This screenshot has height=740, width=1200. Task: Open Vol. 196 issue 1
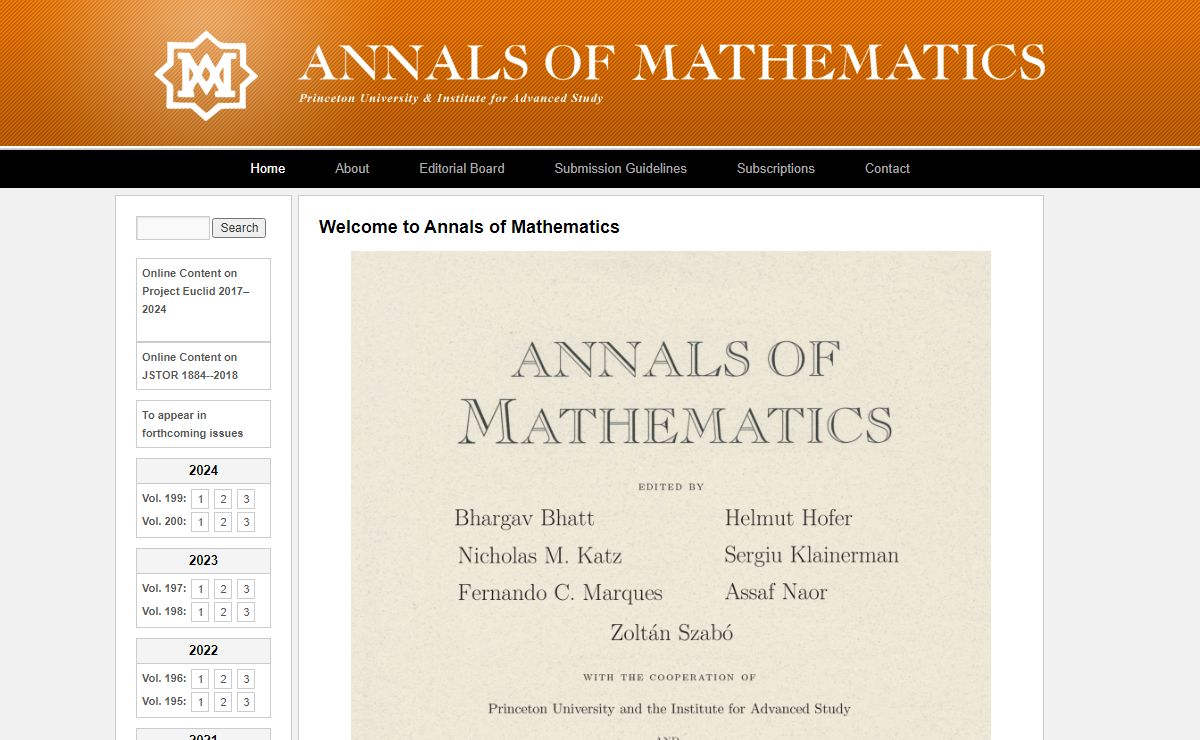coord(200,679)
